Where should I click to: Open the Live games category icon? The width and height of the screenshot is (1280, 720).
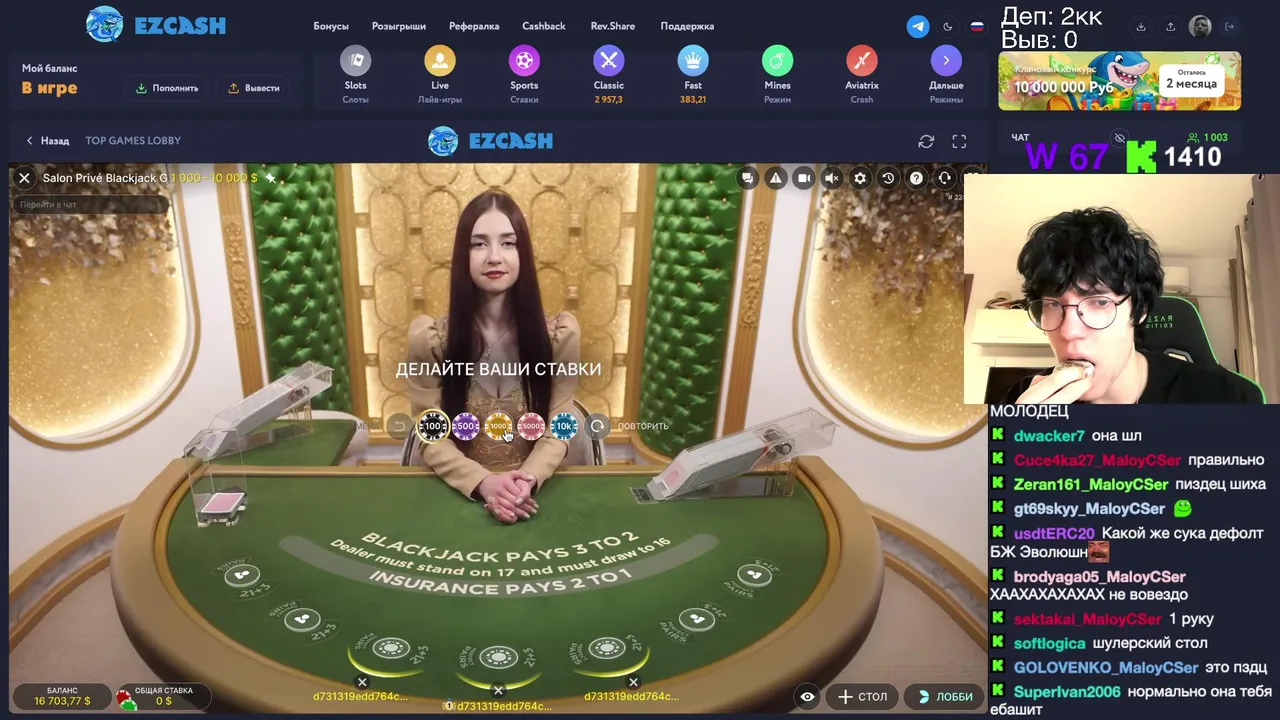click(440, 61)
